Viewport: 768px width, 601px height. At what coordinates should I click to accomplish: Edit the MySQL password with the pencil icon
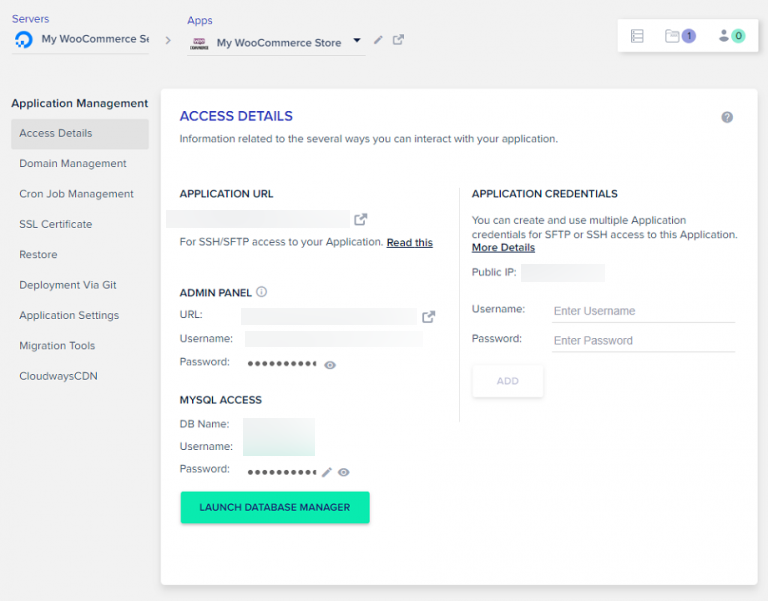coord(327,472)
